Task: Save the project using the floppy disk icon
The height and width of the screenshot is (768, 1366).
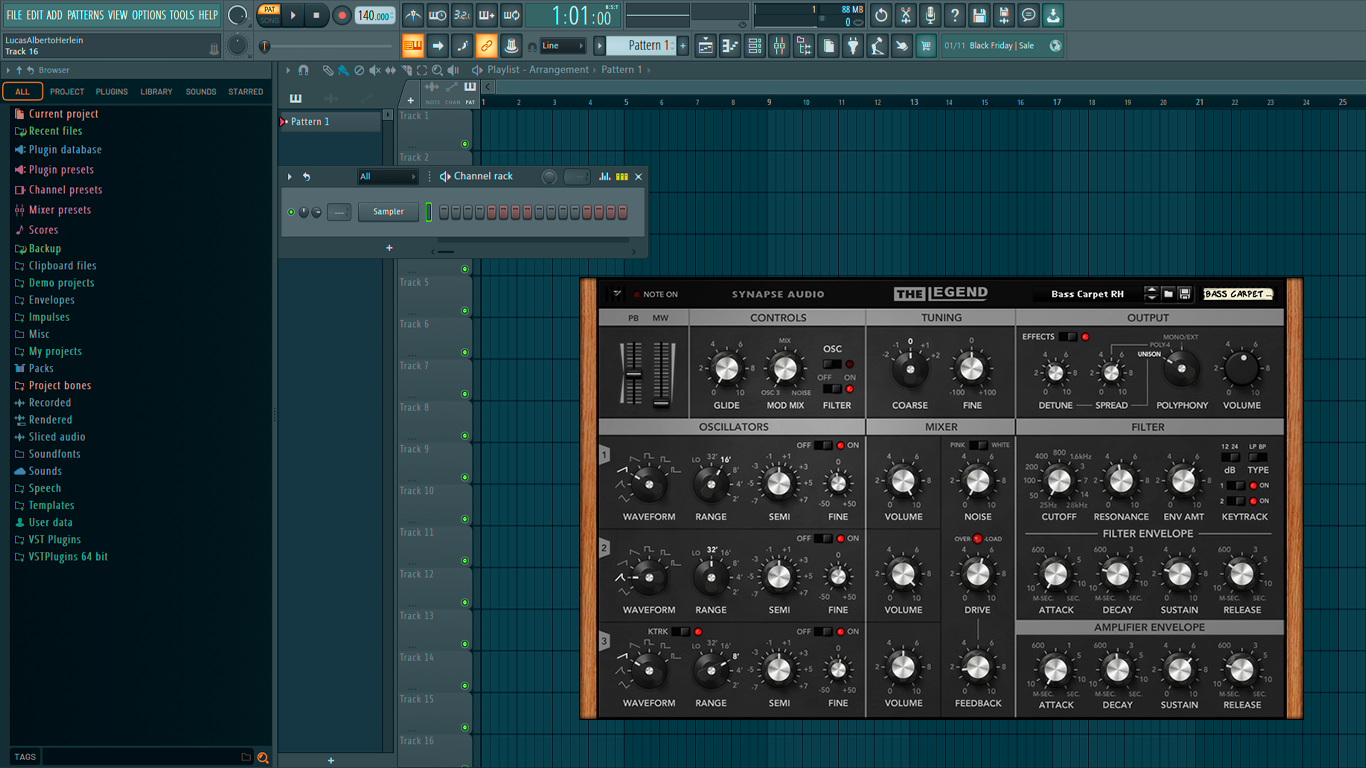Action: [x=979, y=15]
